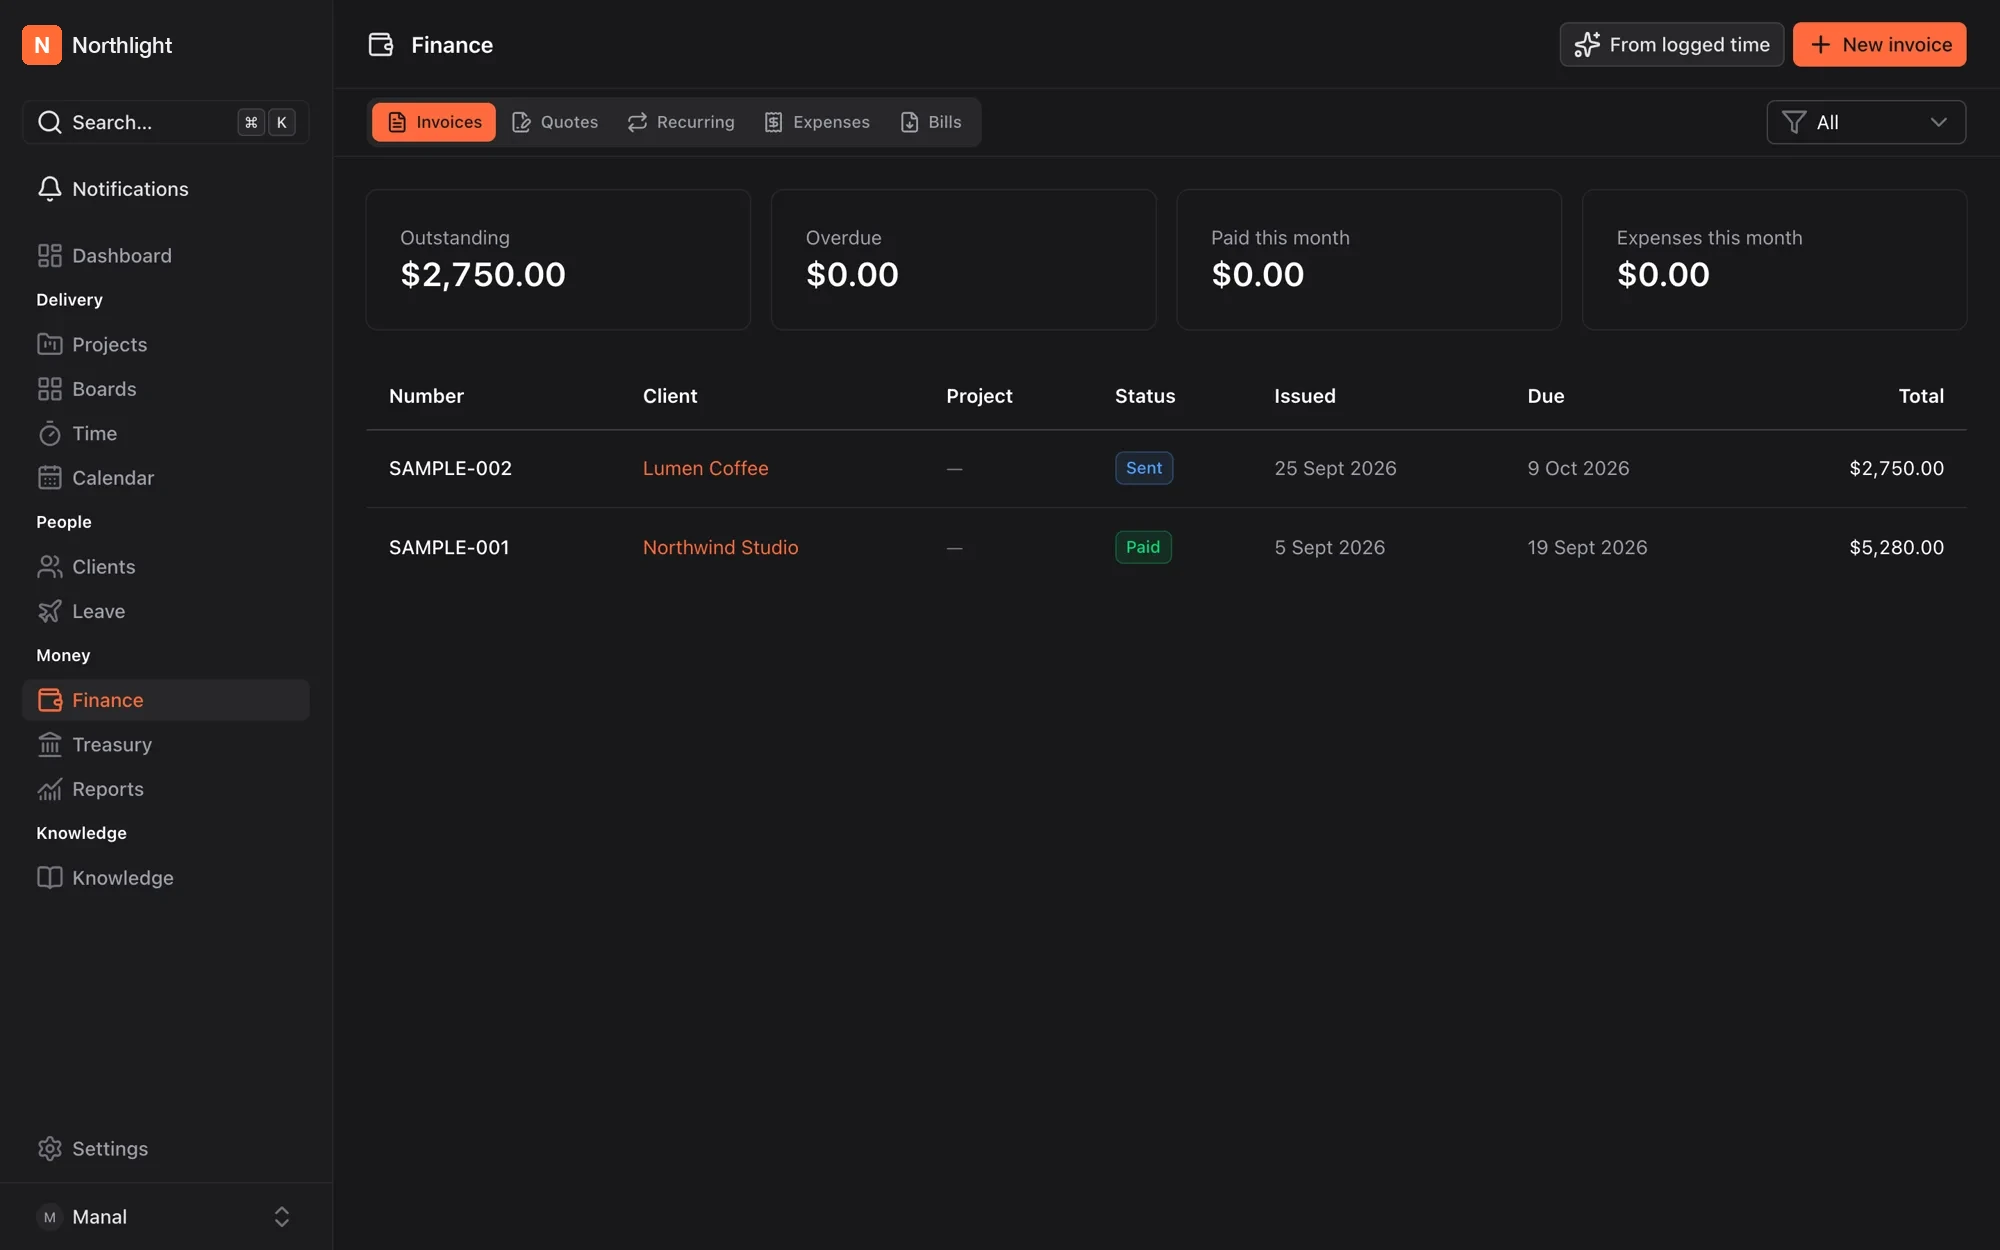Expand the Manal account switcher
The image size is (2000, 1250).
click(166, 1217)
